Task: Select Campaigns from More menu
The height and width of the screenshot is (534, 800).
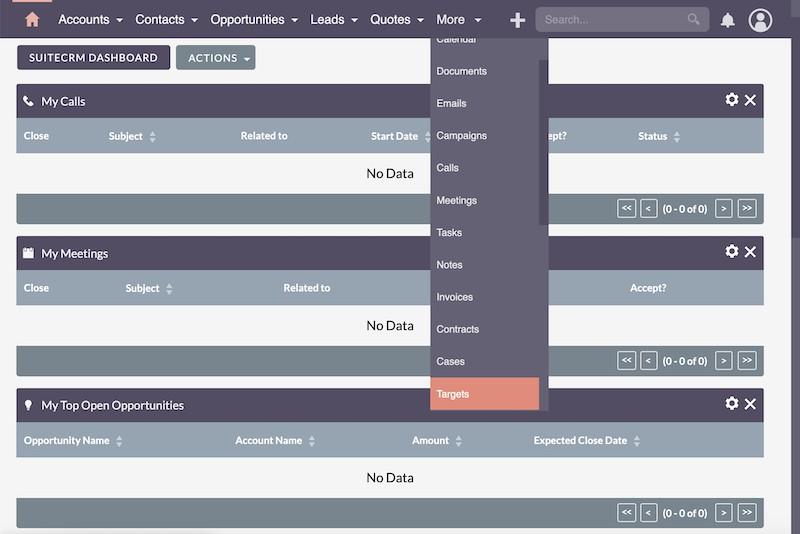Action: click(x=485, y=136)
